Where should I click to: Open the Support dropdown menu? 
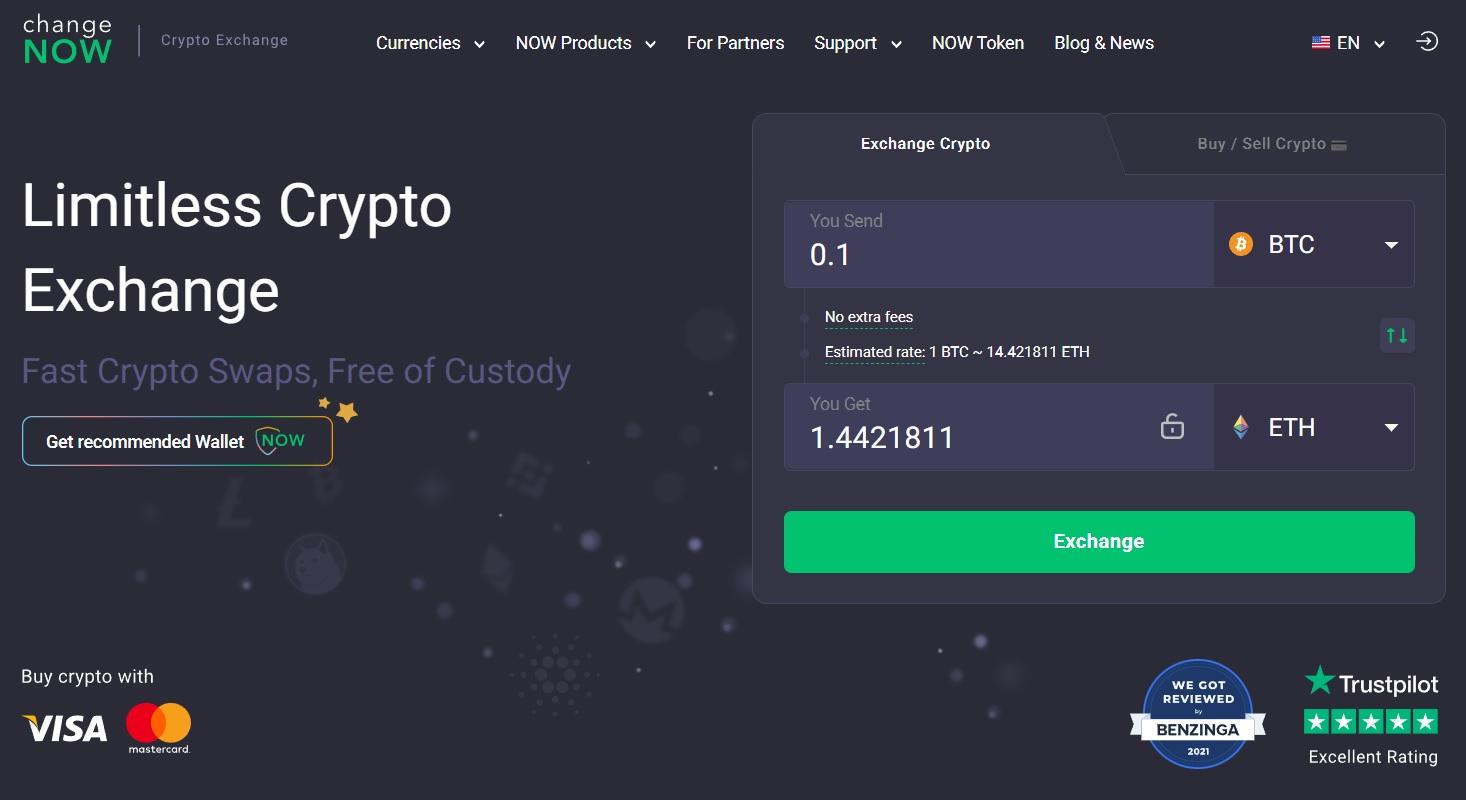point(858,43)
